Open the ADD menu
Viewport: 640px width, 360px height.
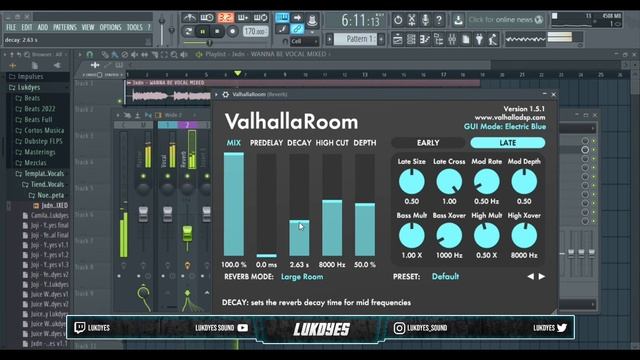[x=42, y=27]
